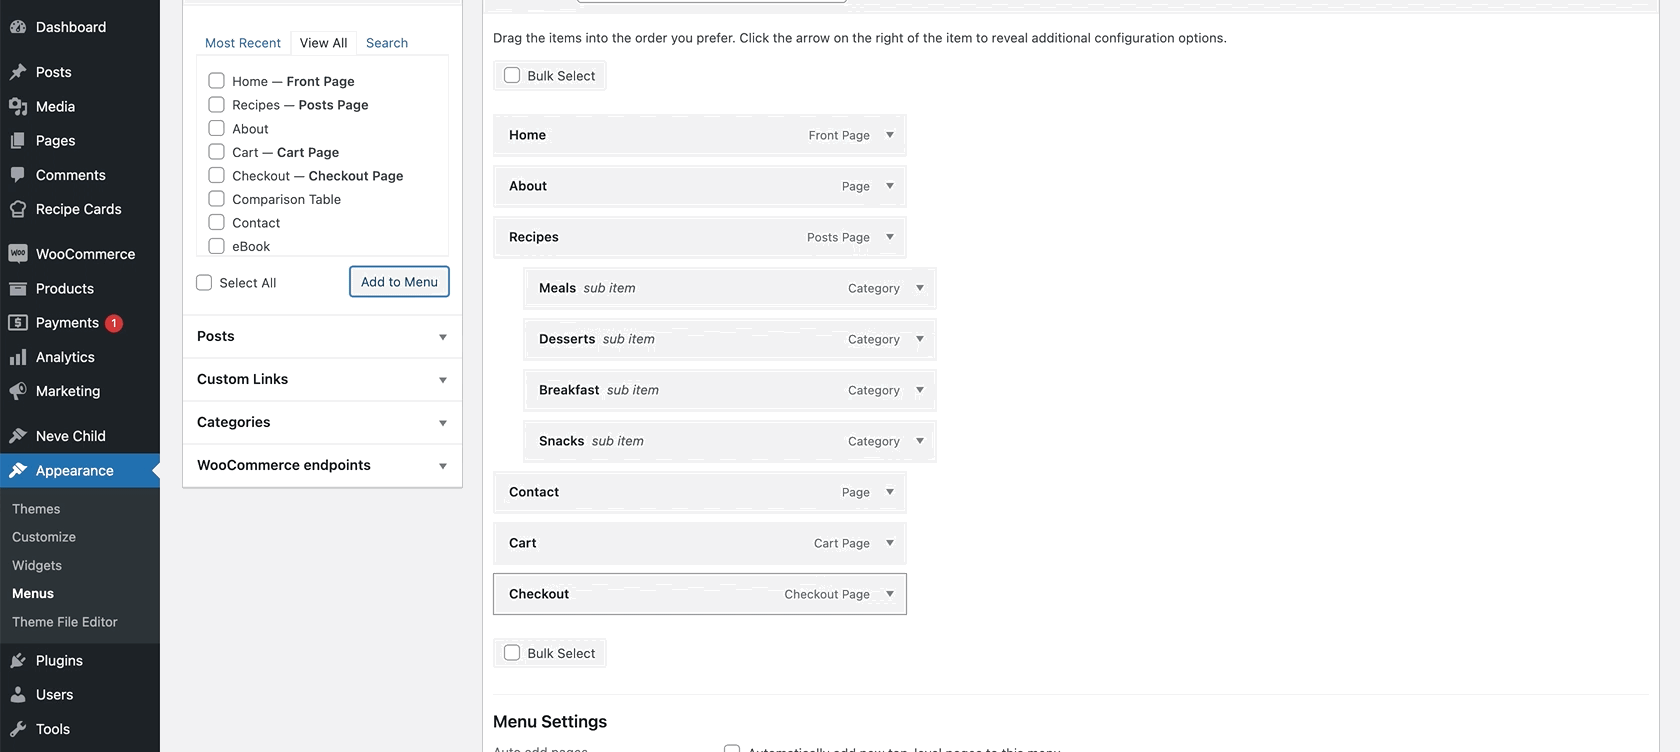Open Media via its sidebar icon
The width and height of the screenshot is (1680, 752).
coord(18,106)
